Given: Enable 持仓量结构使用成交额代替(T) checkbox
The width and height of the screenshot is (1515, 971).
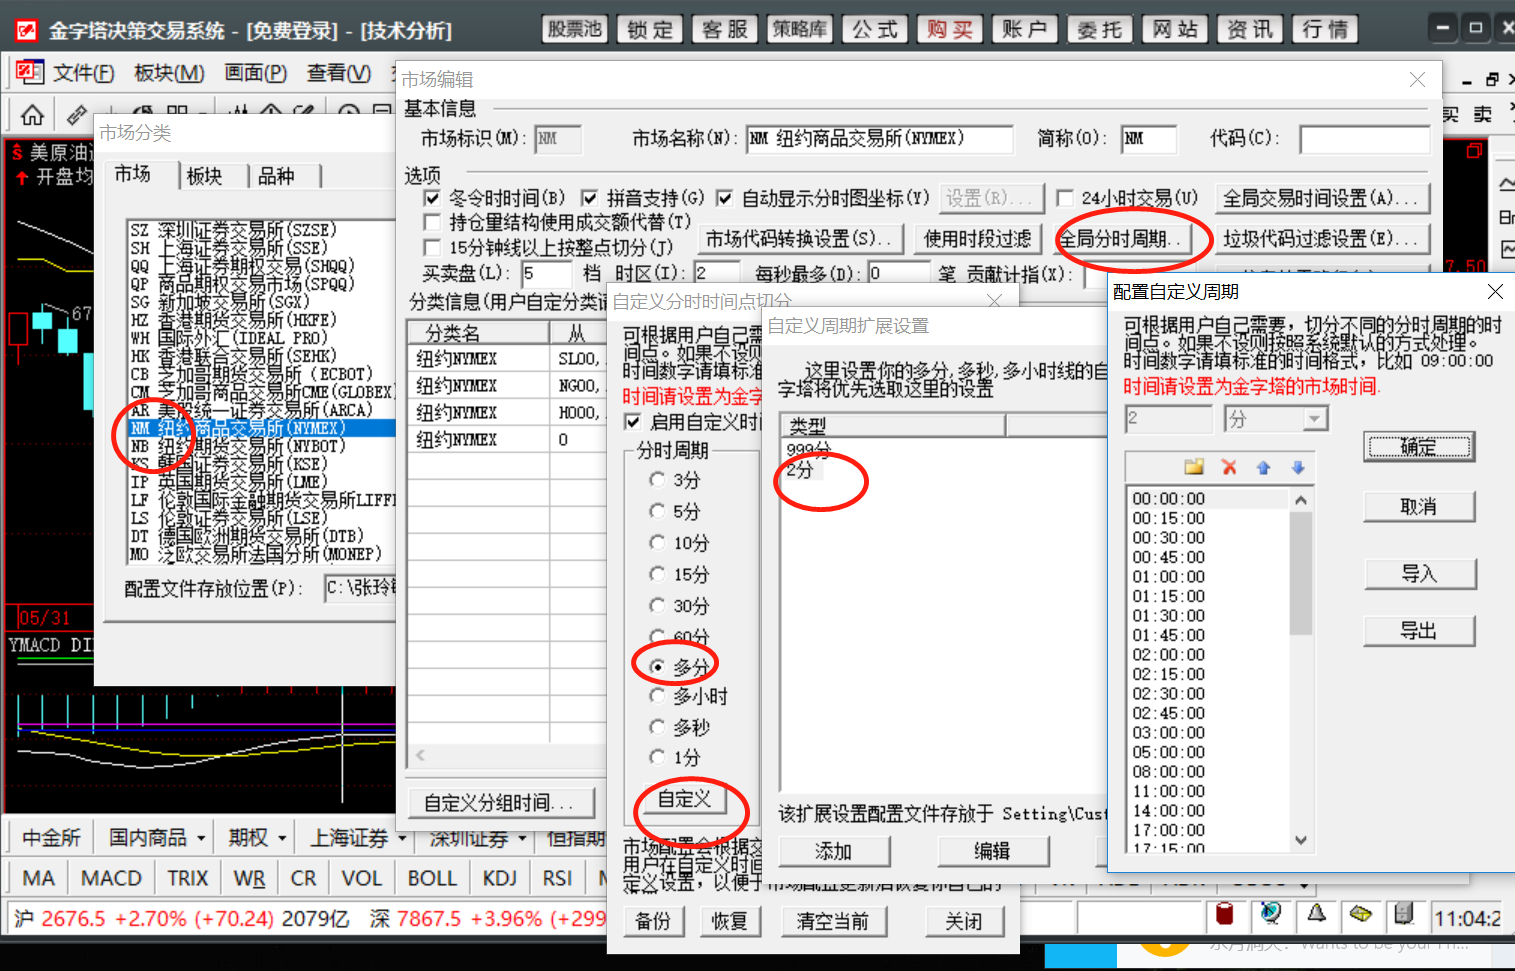Looking at the screenshot, I should coord(432,222).
